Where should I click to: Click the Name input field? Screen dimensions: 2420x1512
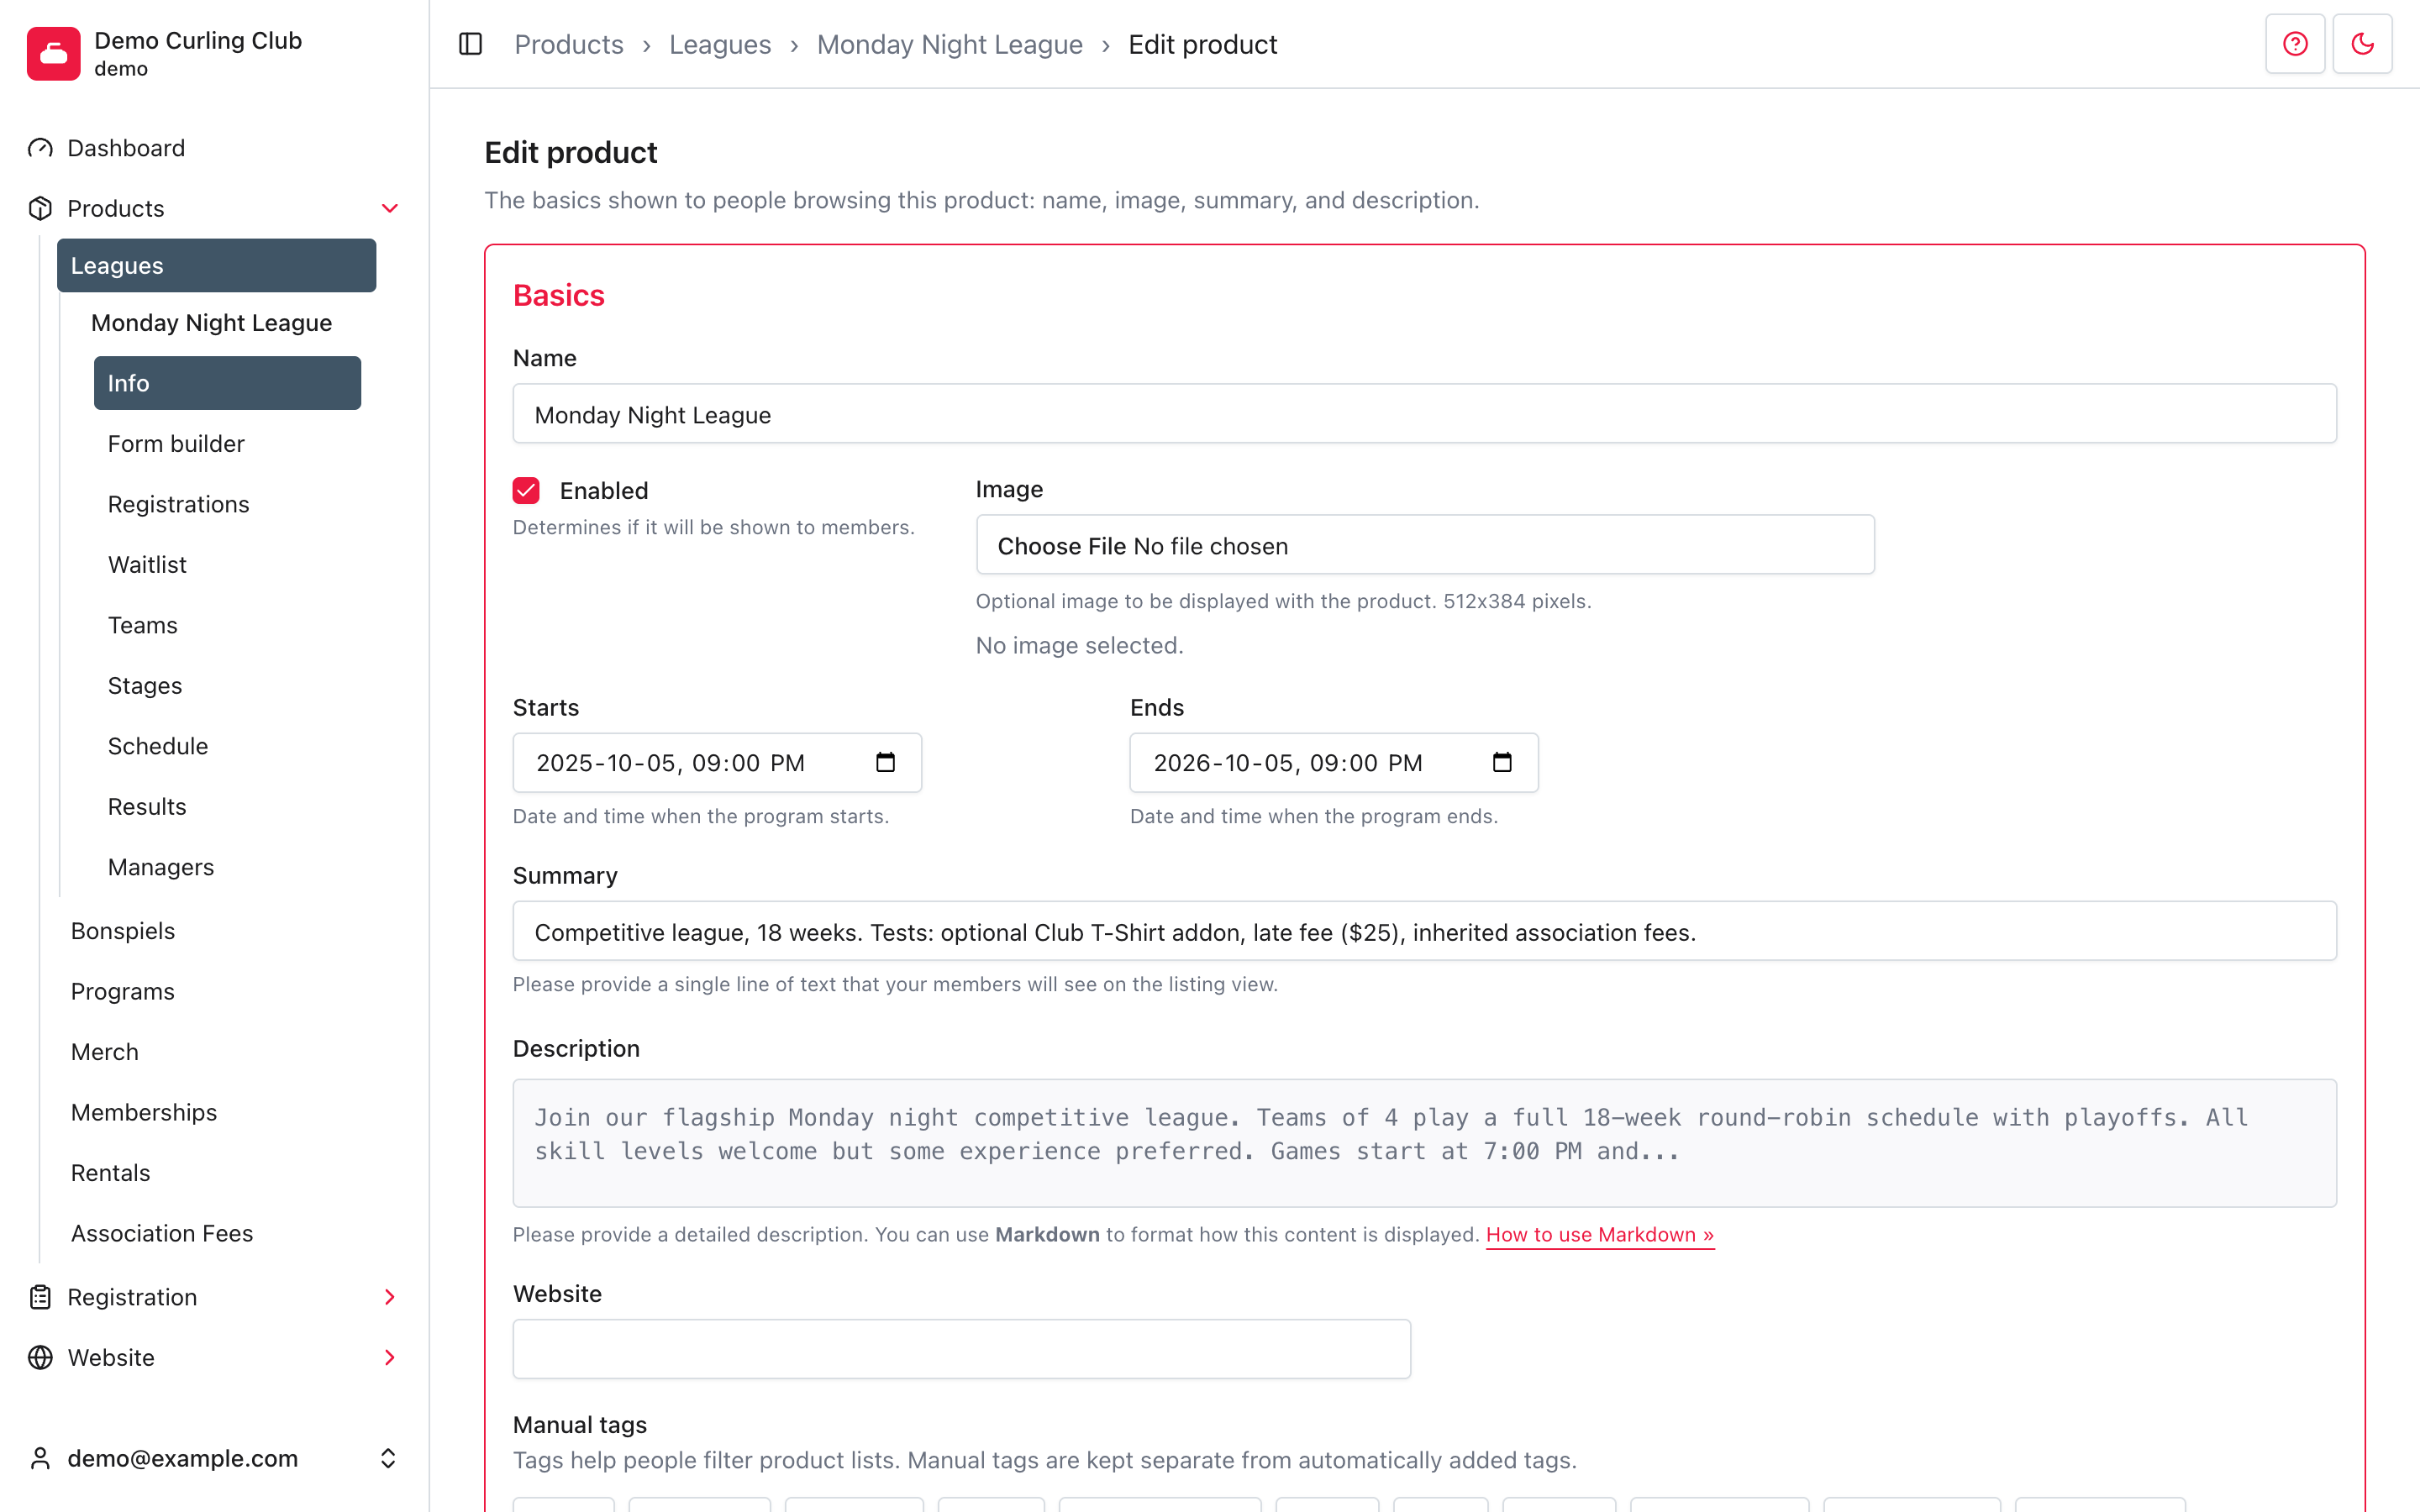coord(1424,414)
